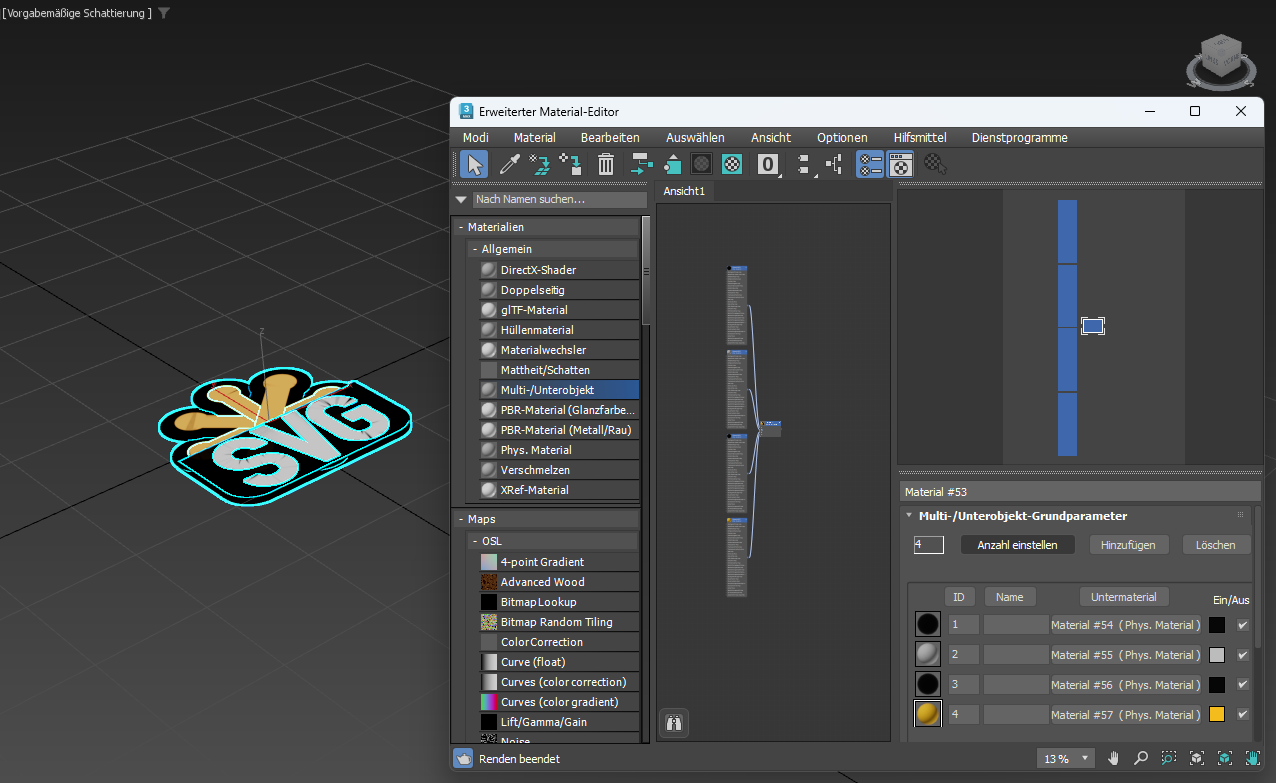Click the Zoom Extents icon
The image size is (1276, 783).
1197,759
